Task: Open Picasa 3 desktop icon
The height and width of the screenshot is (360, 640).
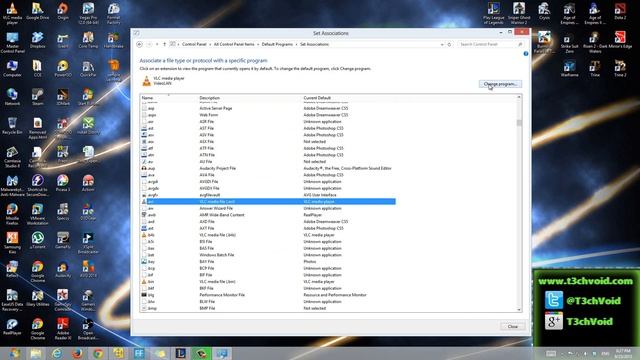Action: [63, 183]
